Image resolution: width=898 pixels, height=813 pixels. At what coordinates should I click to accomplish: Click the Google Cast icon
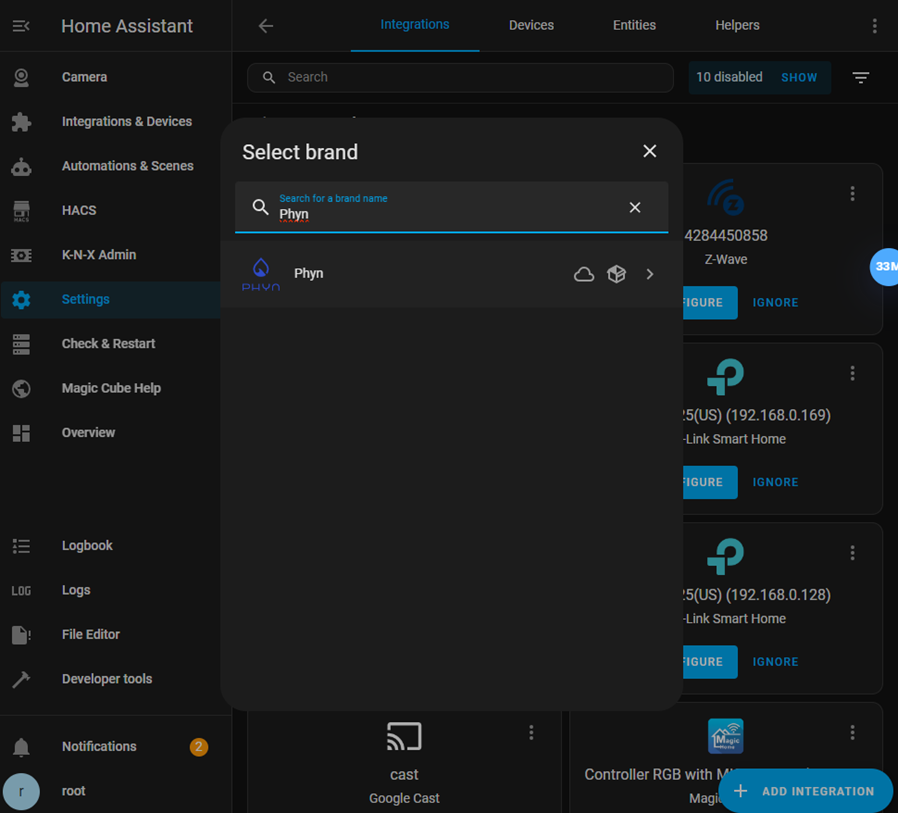(x=404, y=736)
